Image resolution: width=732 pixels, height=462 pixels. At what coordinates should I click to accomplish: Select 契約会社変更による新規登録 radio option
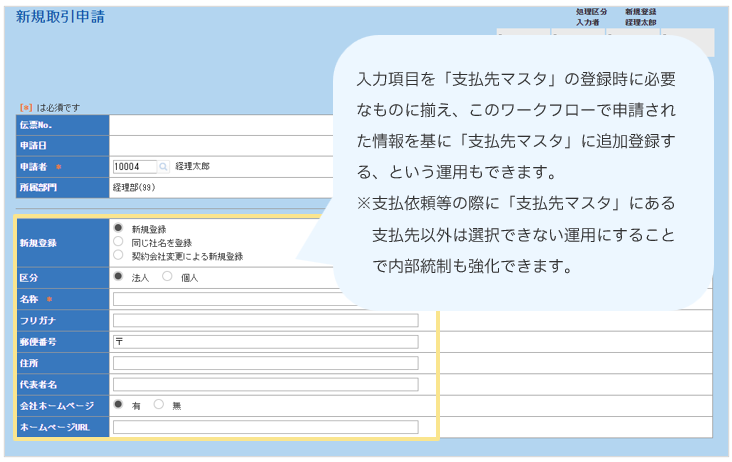[x=118, y=256]
